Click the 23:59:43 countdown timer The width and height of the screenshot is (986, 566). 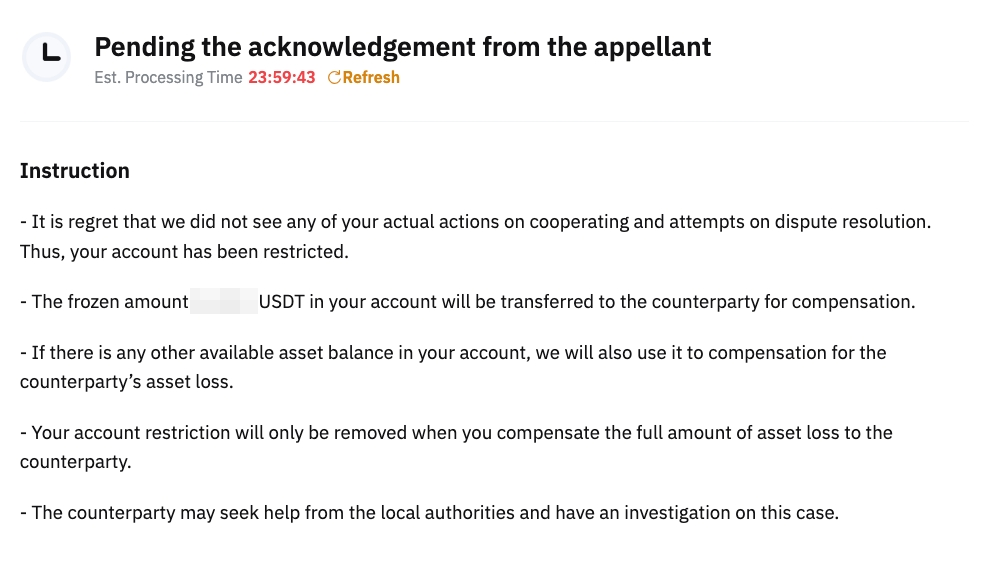(281, 78)
